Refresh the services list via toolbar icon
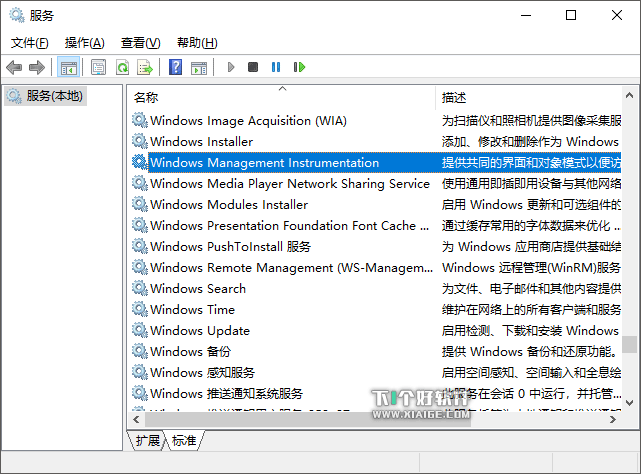The image size is (641, 474). click(122, 67)
